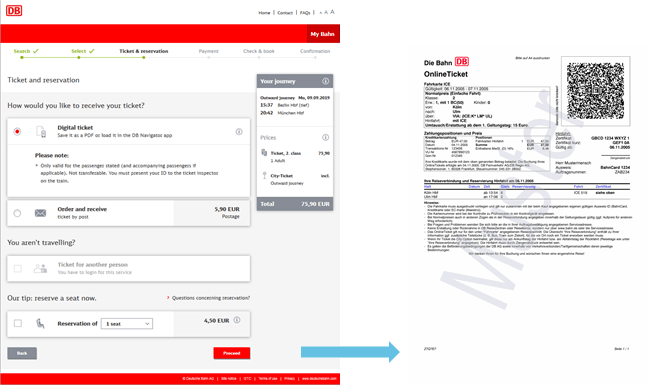The height and width of the screenshot is (385, 647).
Task: Click the My Bahn button
Action: [x=323, y=34]
